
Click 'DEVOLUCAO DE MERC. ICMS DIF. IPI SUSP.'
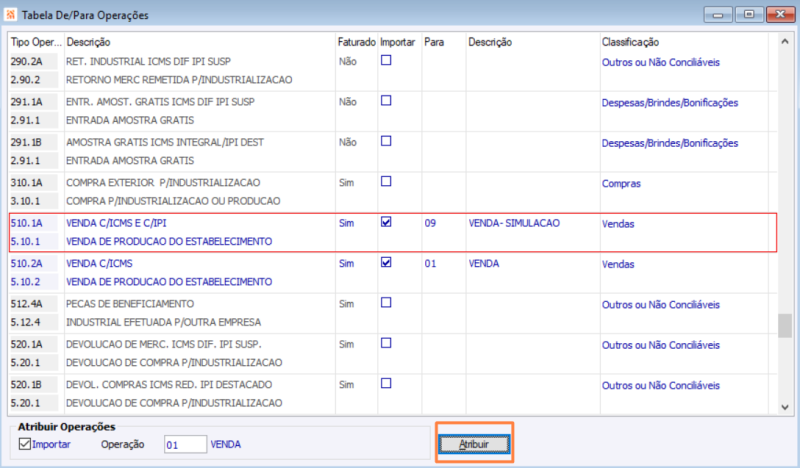[x=163, y=344]
